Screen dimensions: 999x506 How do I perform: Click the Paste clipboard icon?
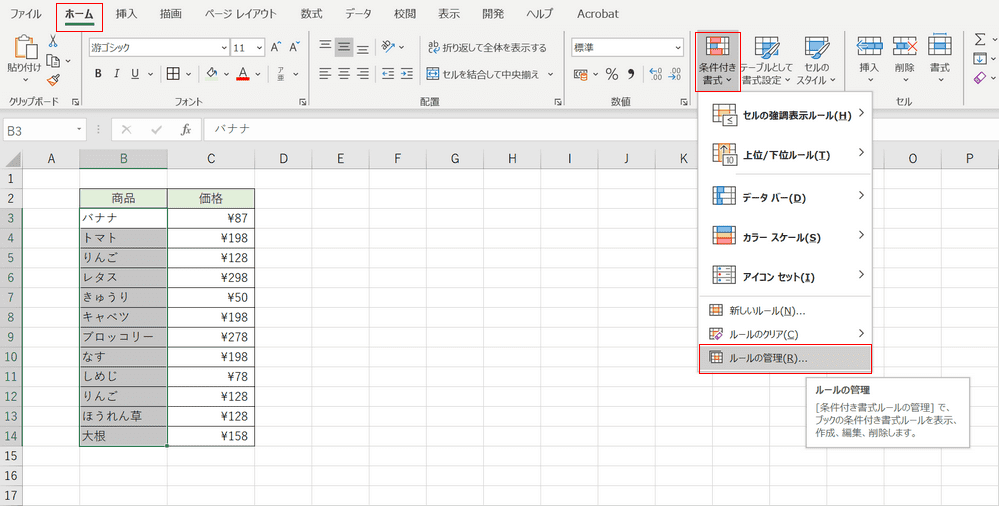point(25,47)
